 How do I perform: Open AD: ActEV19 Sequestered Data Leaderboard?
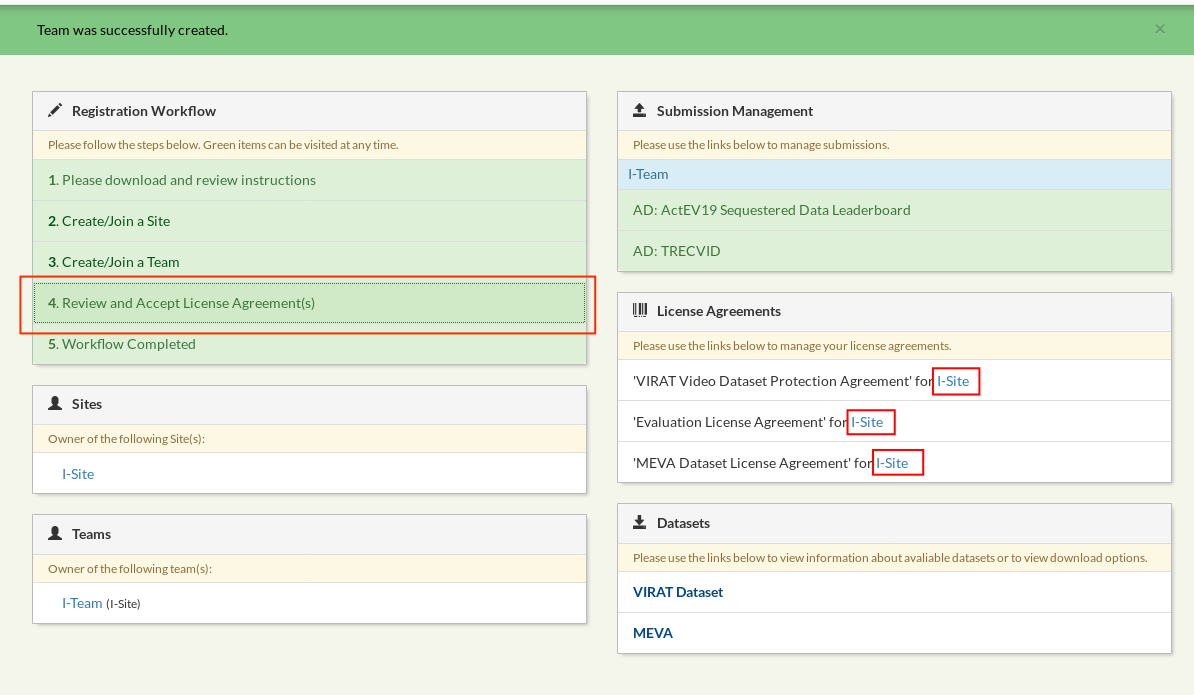(770, 210)
